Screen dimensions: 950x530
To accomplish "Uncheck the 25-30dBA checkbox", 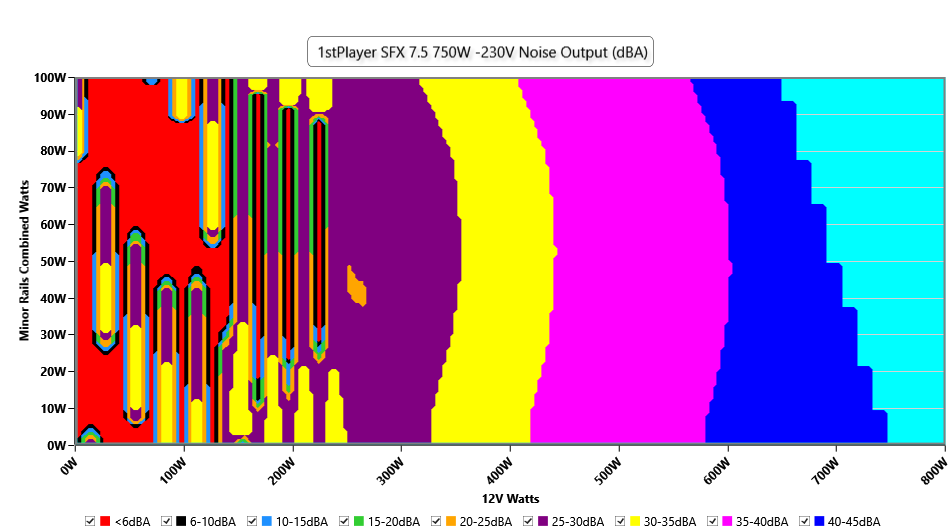I will 528,521.
